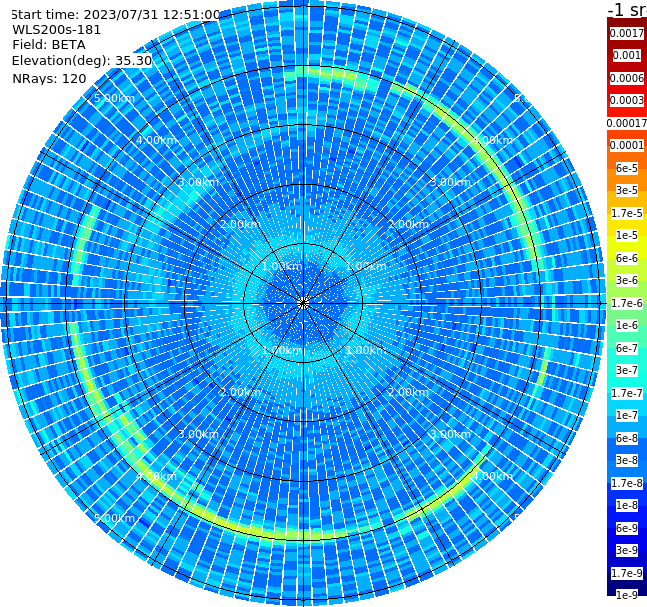Select the 'WLS200s-181' instrument label

[x=57, y=30]
